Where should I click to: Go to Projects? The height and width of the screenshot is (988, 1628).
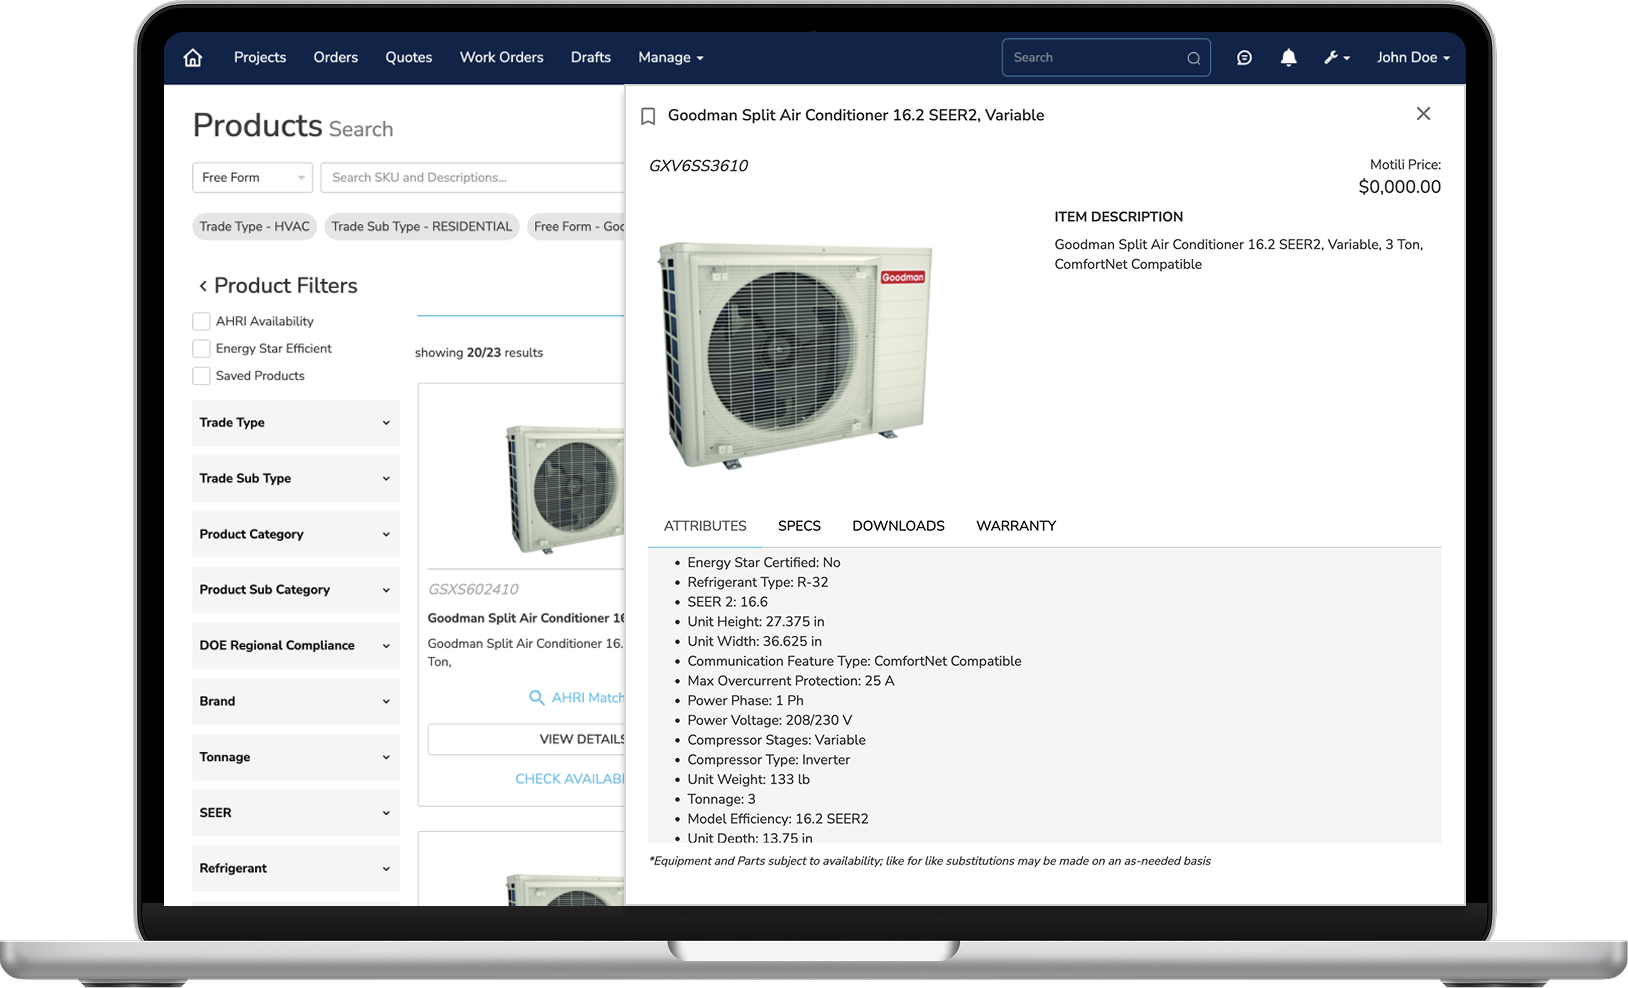pyautogui.click(x=260, y=58)
